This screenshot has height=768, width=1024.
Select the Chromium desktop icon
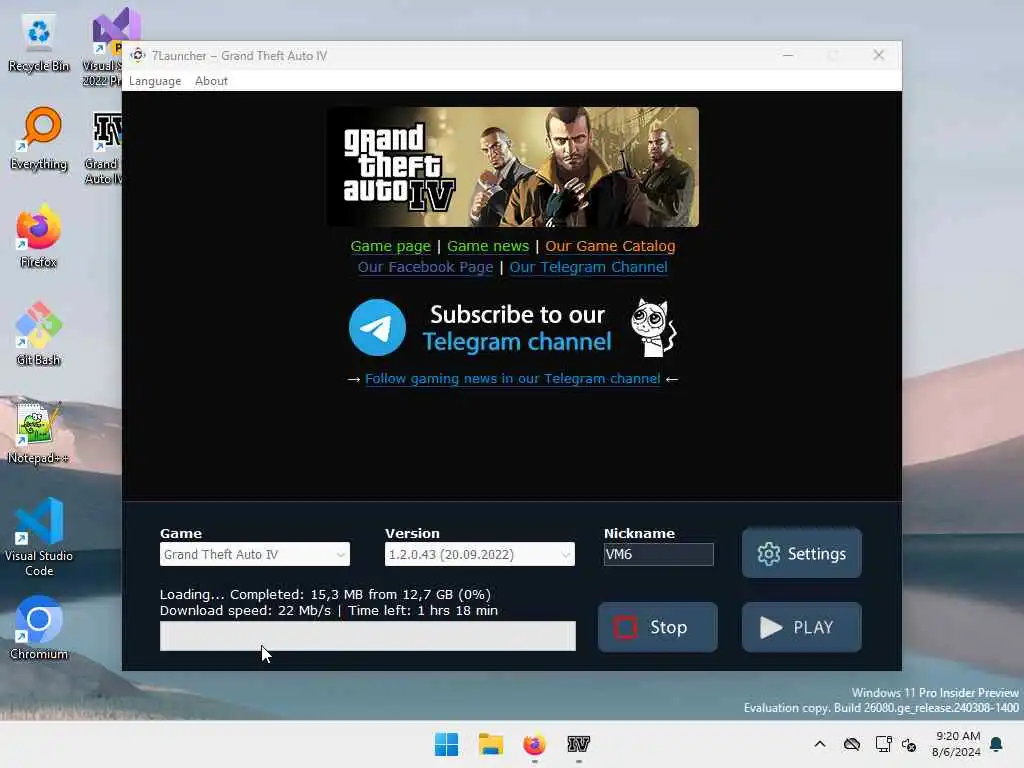(x=39, y=628)
